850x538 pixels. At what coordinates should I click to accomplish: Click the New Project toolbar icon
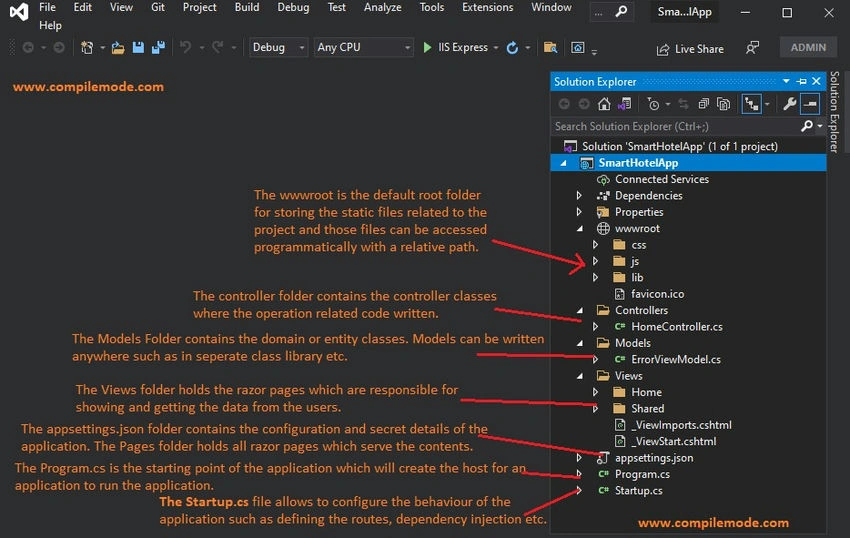[87, 48]
